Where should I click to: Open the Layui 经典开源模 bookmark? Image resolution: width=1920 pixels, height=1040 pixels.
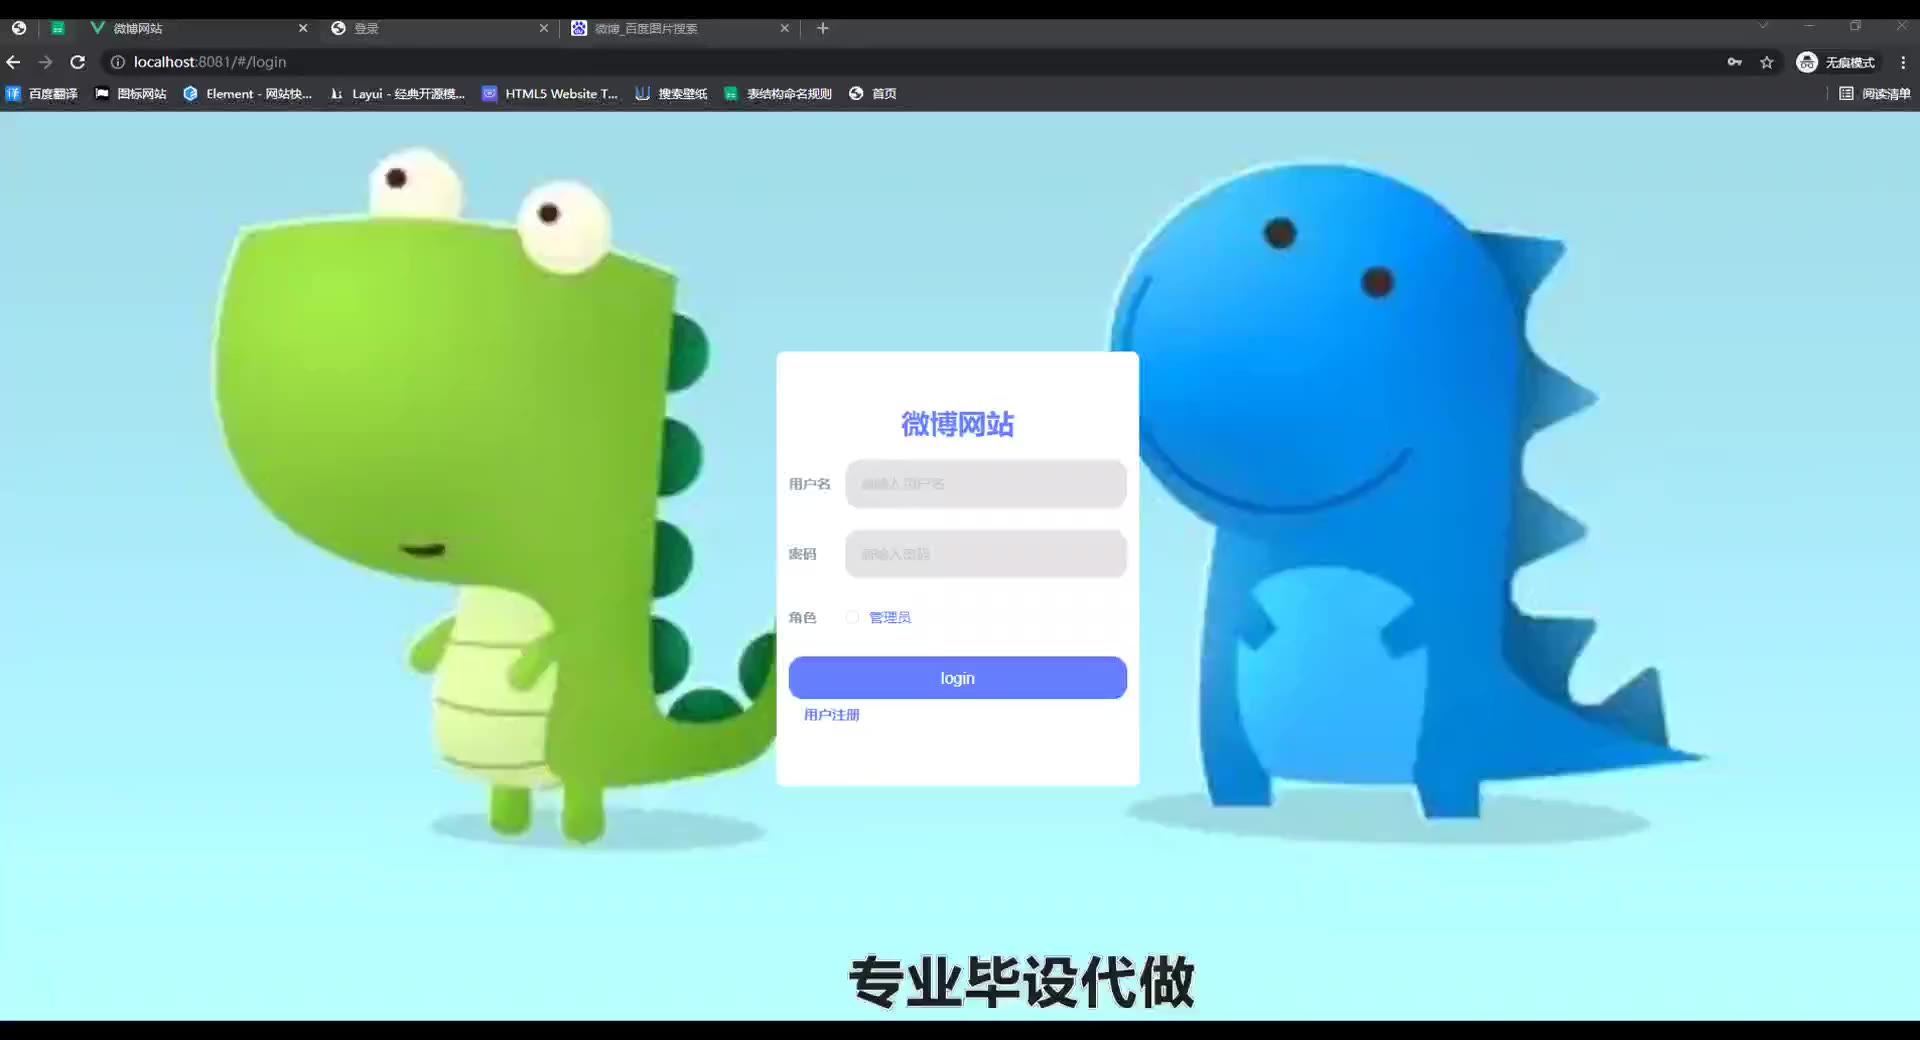point(397,94)
